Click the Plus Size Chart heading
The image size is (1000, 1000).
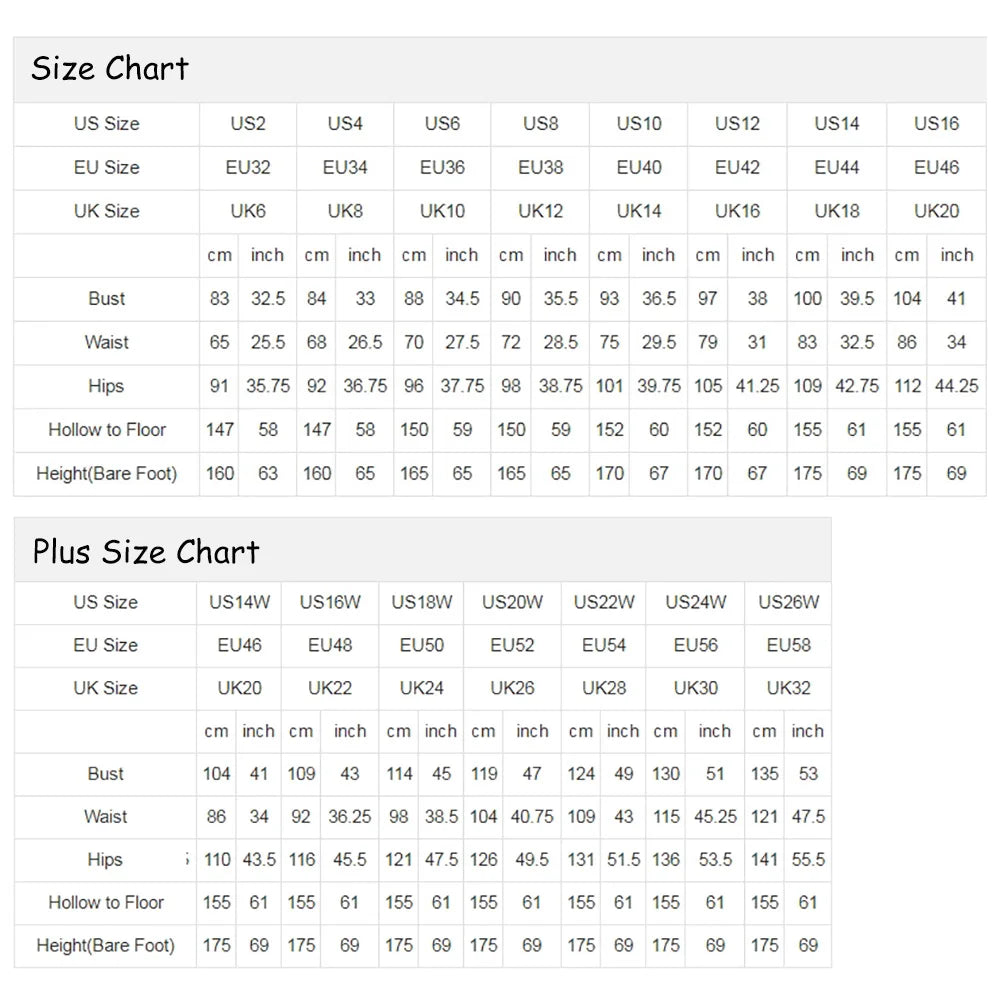(146, 551)
